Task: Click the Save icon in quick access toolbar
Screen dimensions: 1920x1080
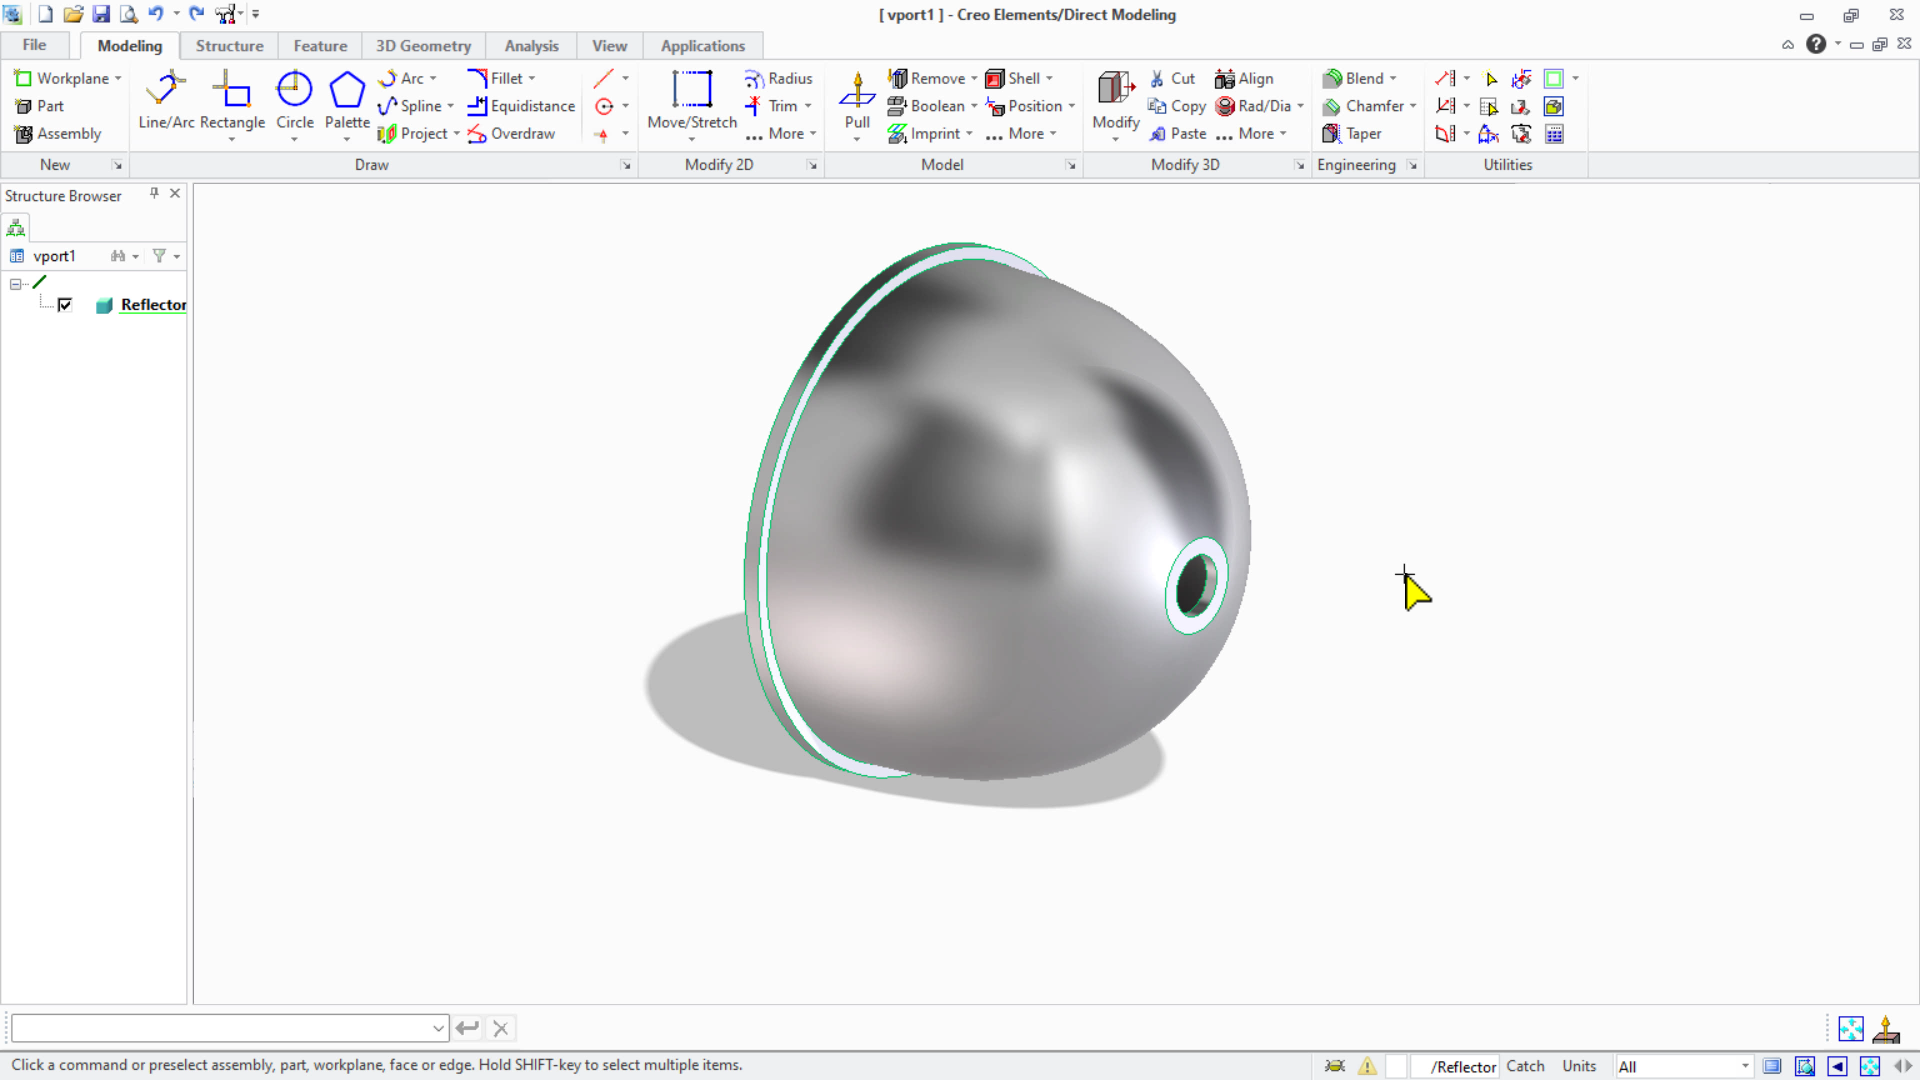Action: tap(101, 14)
